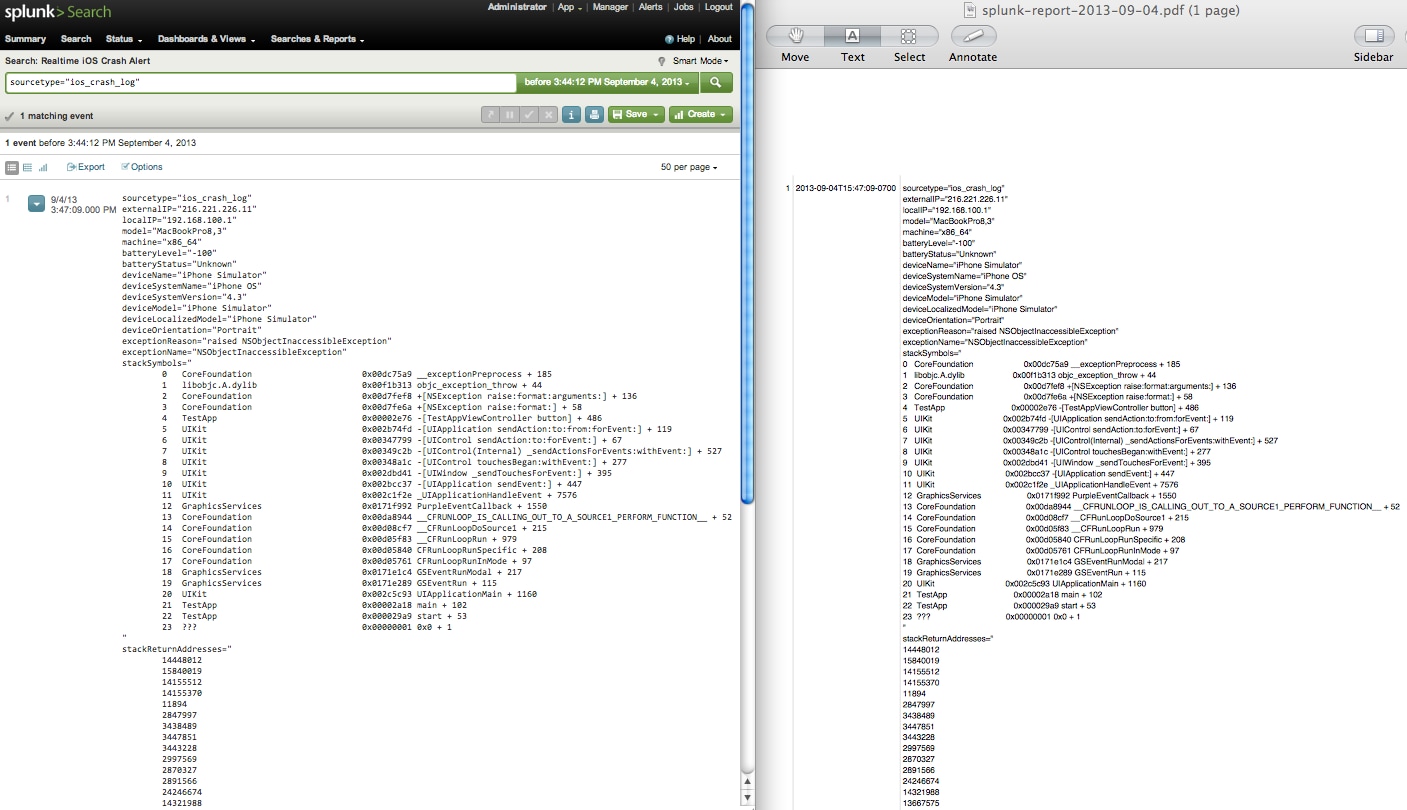This screenshot has width=1407, height=810.
Task: Open the results Options link
Action: [x=142, y=167]
